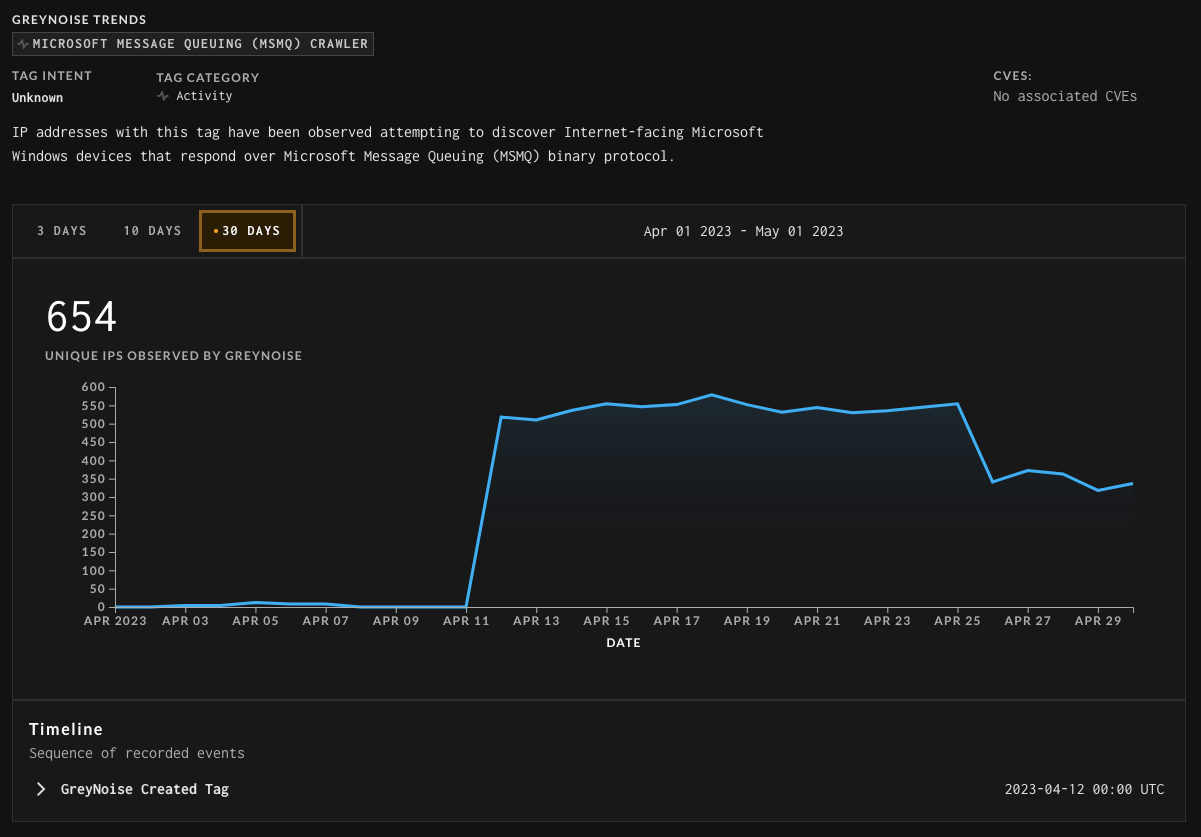This screenshot has width=1201, height=837.
Task: Click the DATE axis title
Action: pyautogui.click(x=623, y=643)
